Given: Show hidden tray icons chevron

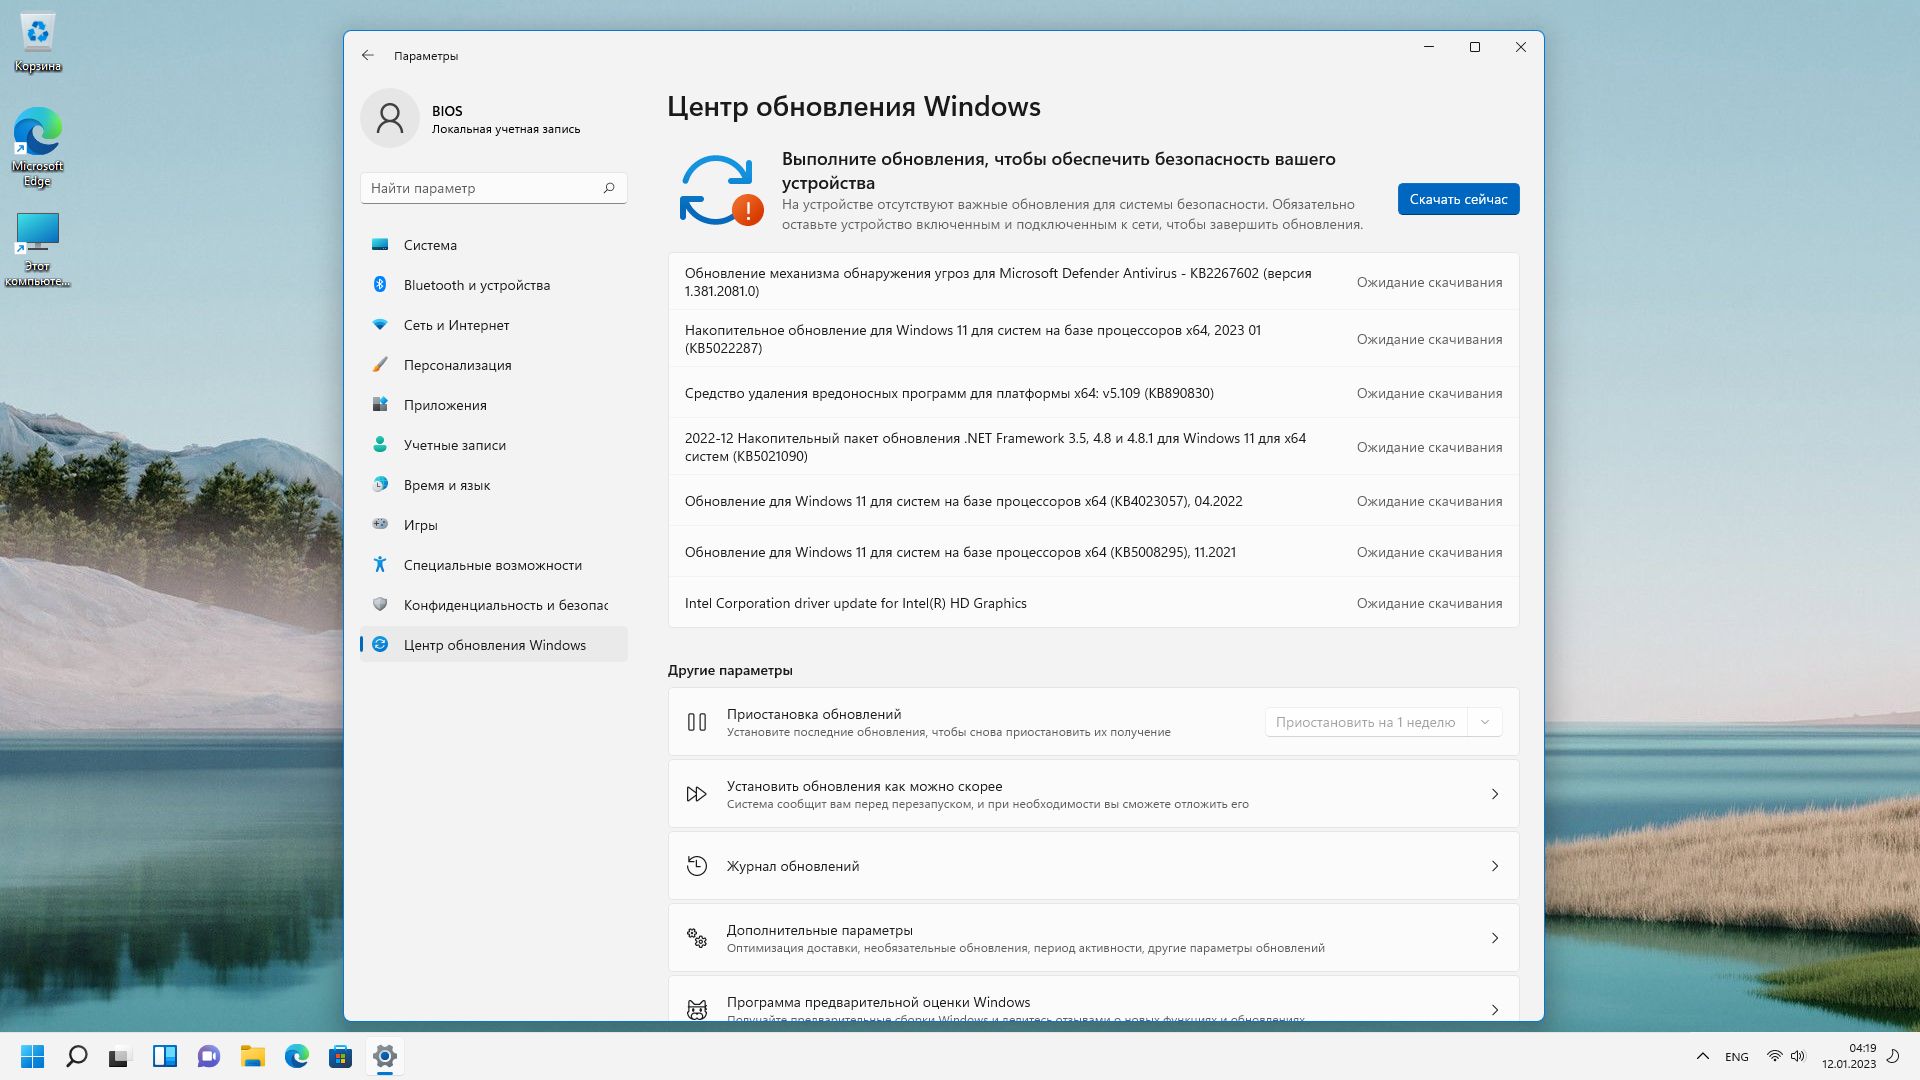Looking at the screenshot, I should point(1703,1056).
